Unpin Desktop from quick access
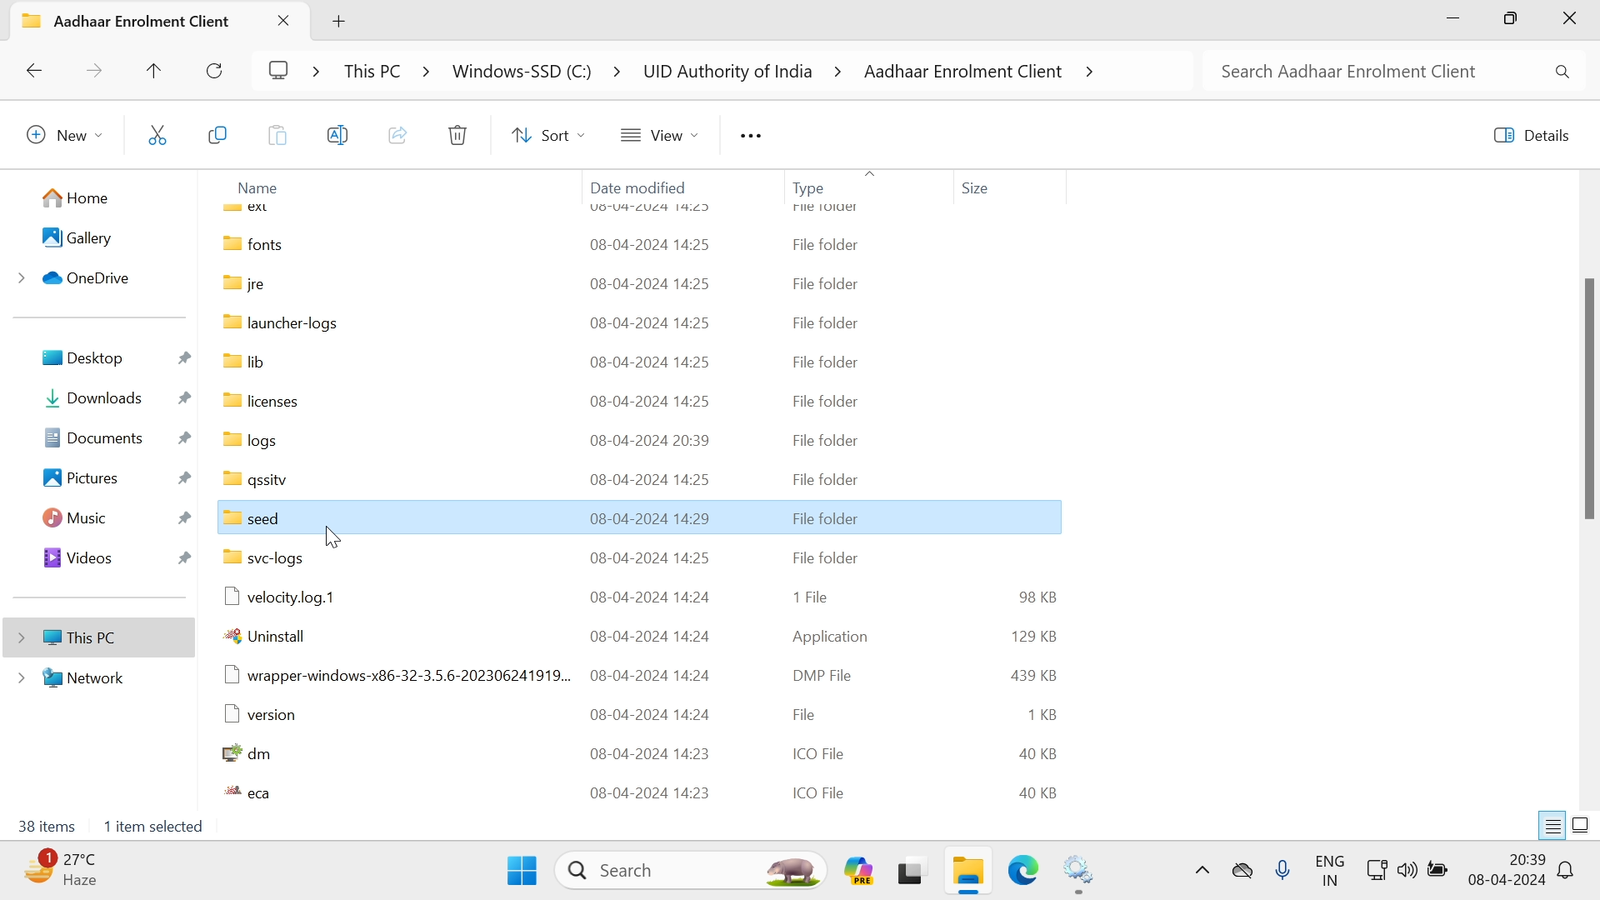This screenshot has height=900, width=1600. [x=184, y=358]
